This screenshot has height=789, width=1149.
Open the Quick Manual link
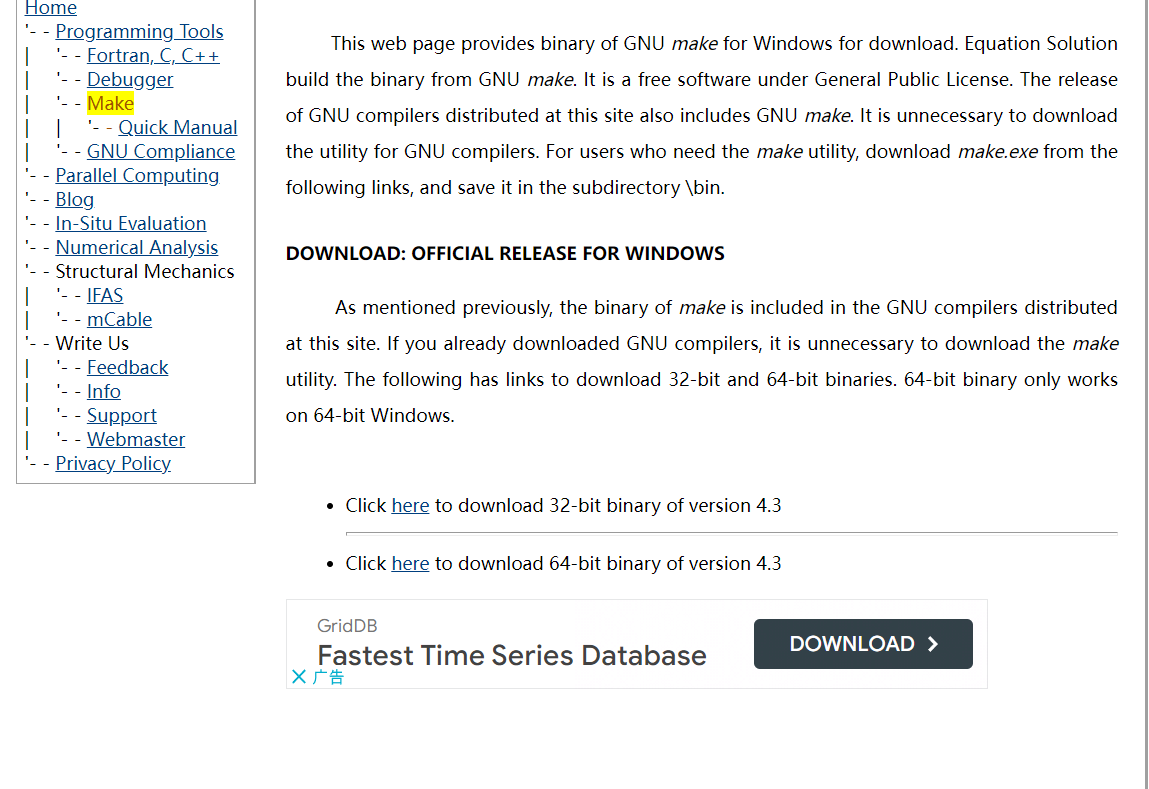[178, 128]
